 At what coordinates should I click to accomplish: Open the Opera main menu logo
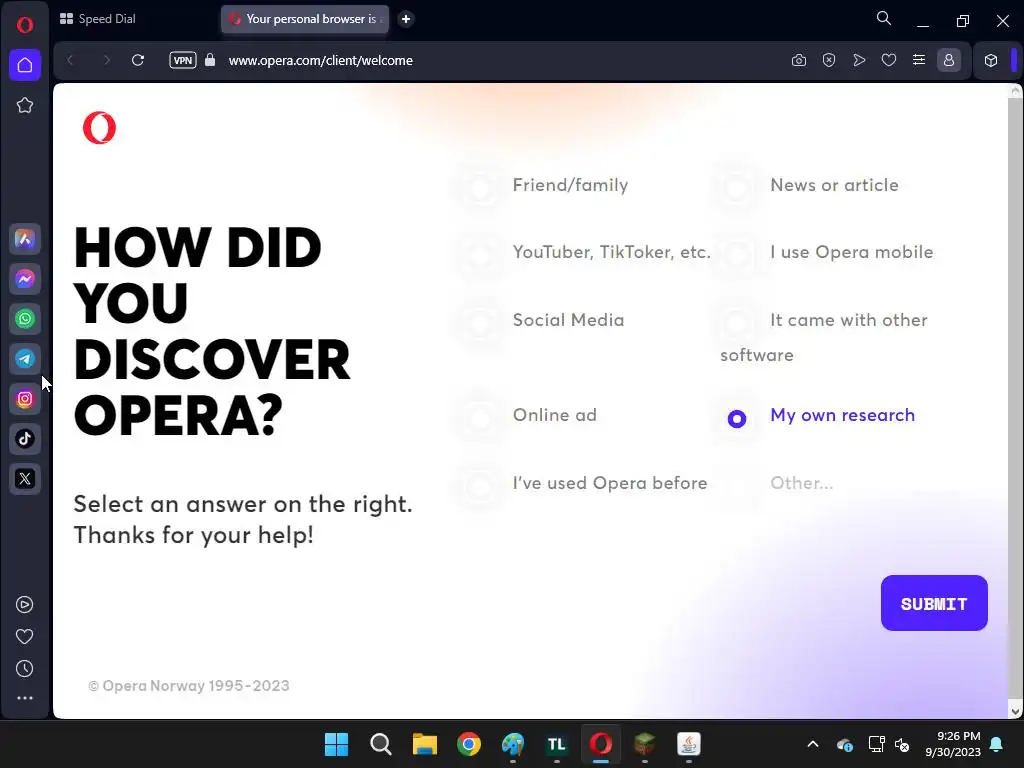tap(25, 25)
